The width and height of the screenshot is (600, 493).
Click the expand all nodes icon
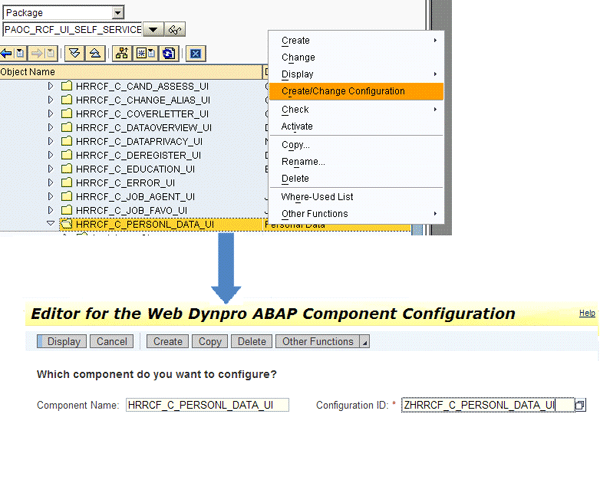(75, 53)
